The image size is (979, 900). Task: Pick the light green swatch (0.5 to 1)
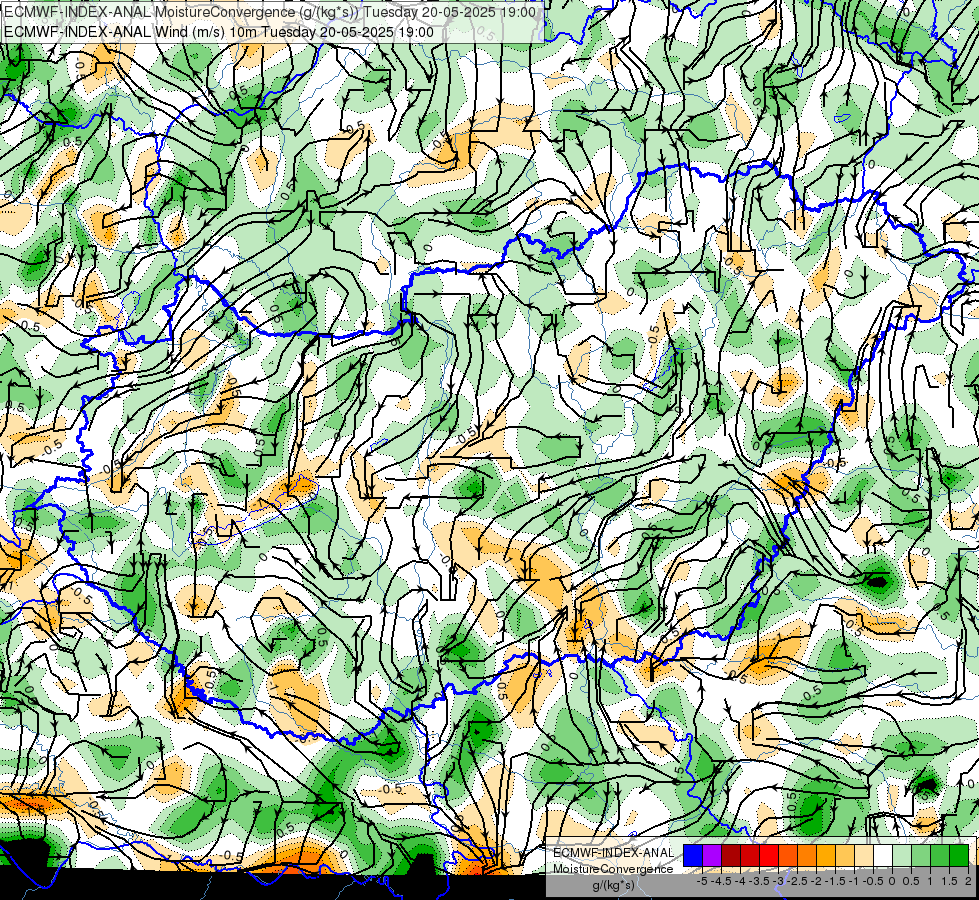click(x=921, y=856)
